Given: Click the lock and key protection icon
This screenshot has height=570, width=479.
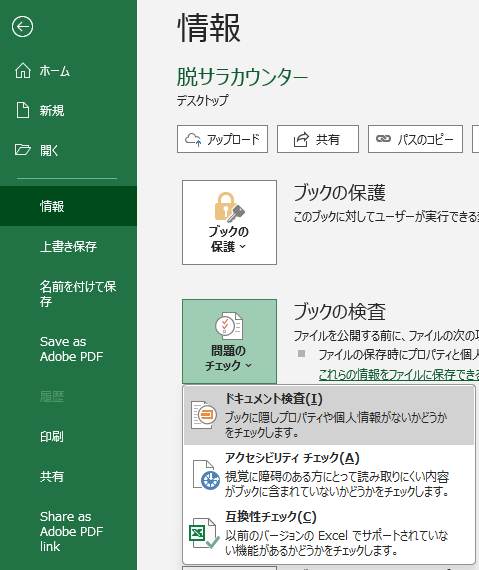Looking at the screenshot, I should pyautogui.click(x=229, y=207).
